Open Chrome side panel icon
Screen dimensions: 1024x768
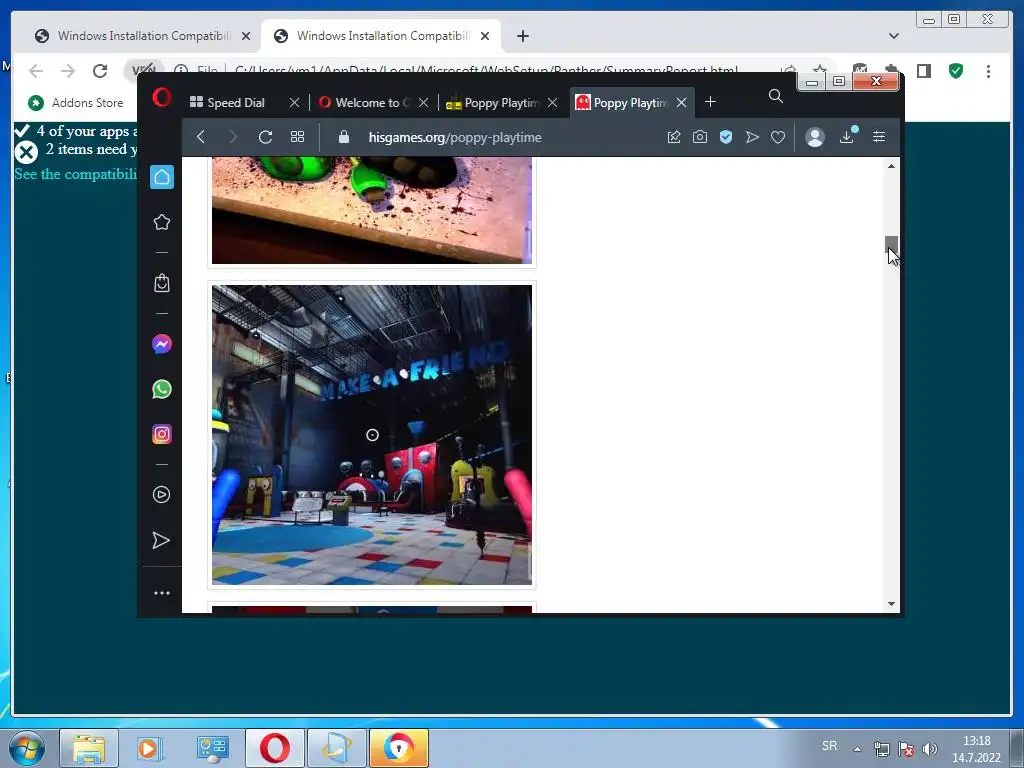pos(923,71)
